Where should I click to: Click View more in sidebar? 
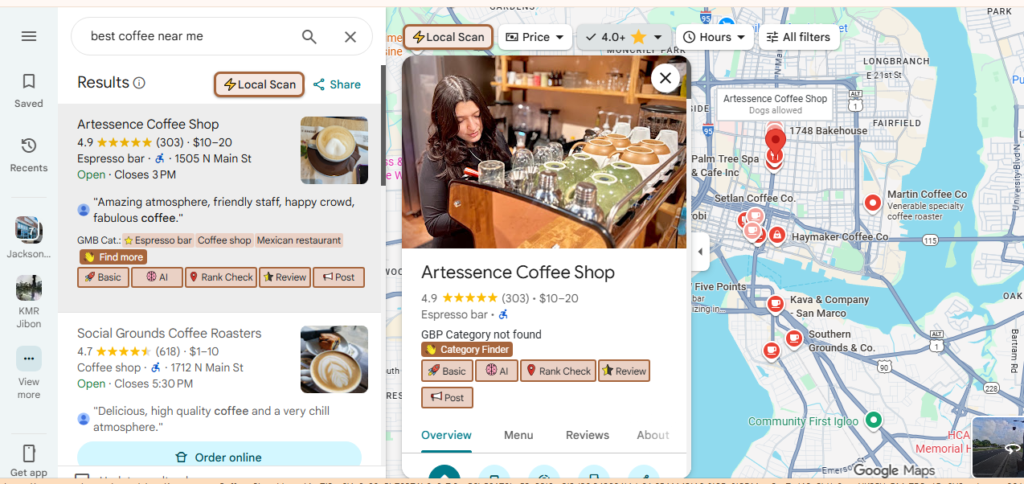(x=29, y=373)
